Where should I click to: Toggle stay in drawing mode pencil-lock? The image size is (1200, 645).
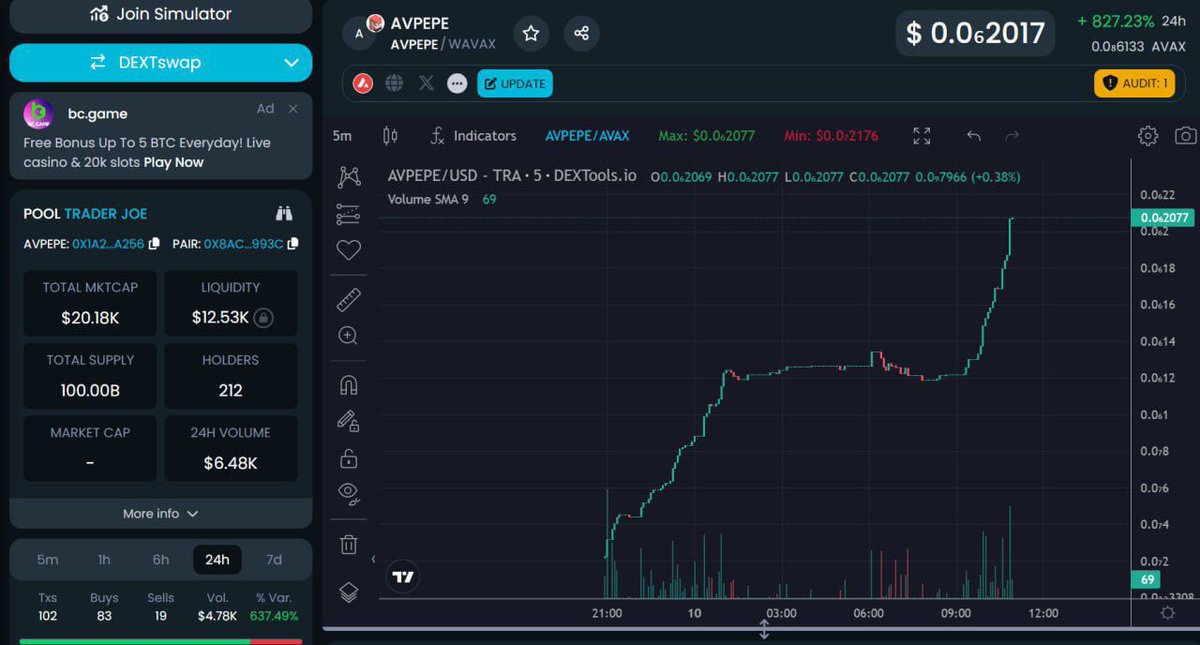[x=348, y=422]
